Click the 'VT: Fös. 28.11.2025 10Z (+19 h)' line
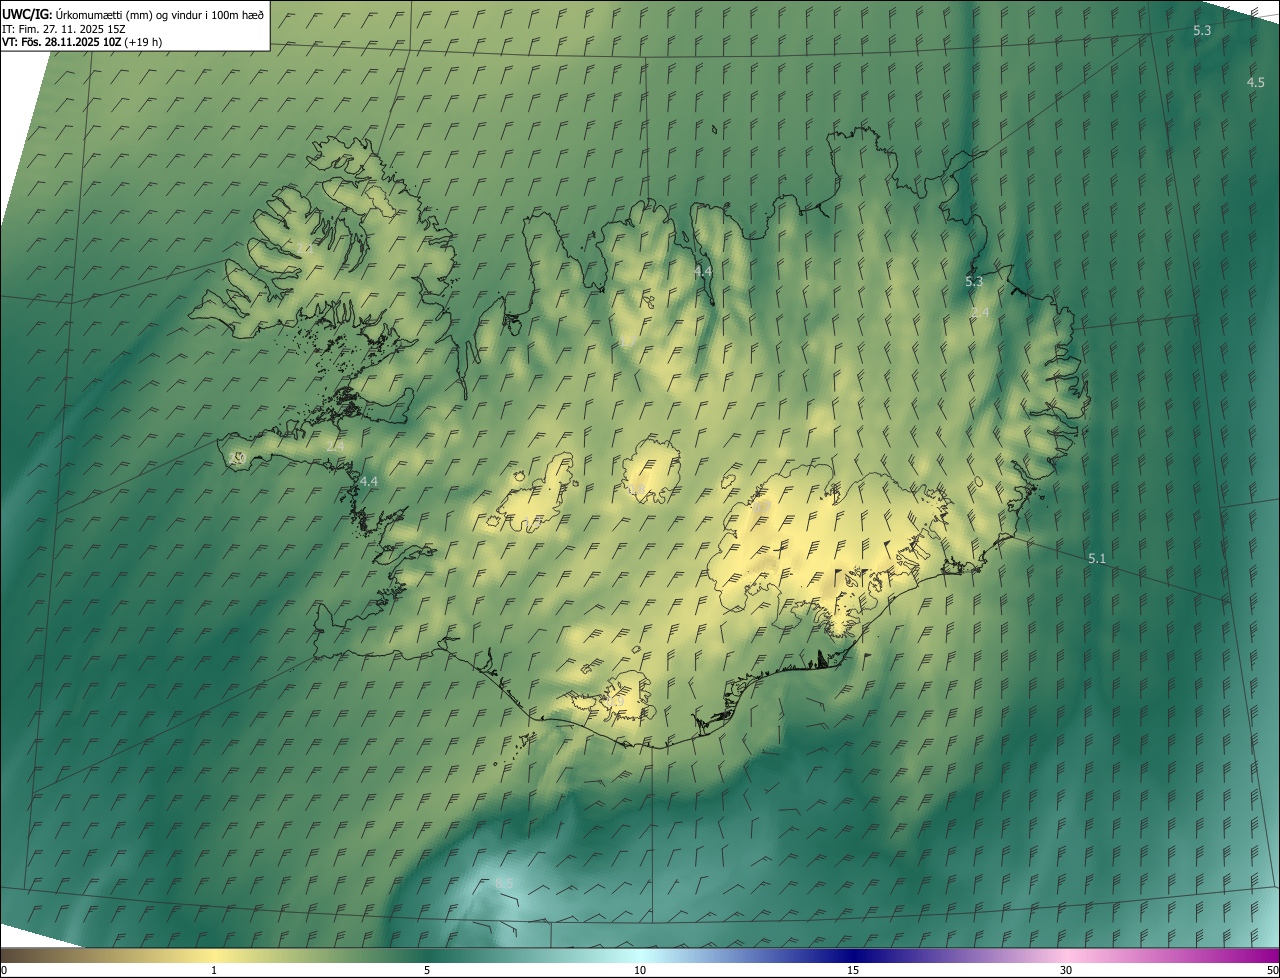 [x=82, y=42]
